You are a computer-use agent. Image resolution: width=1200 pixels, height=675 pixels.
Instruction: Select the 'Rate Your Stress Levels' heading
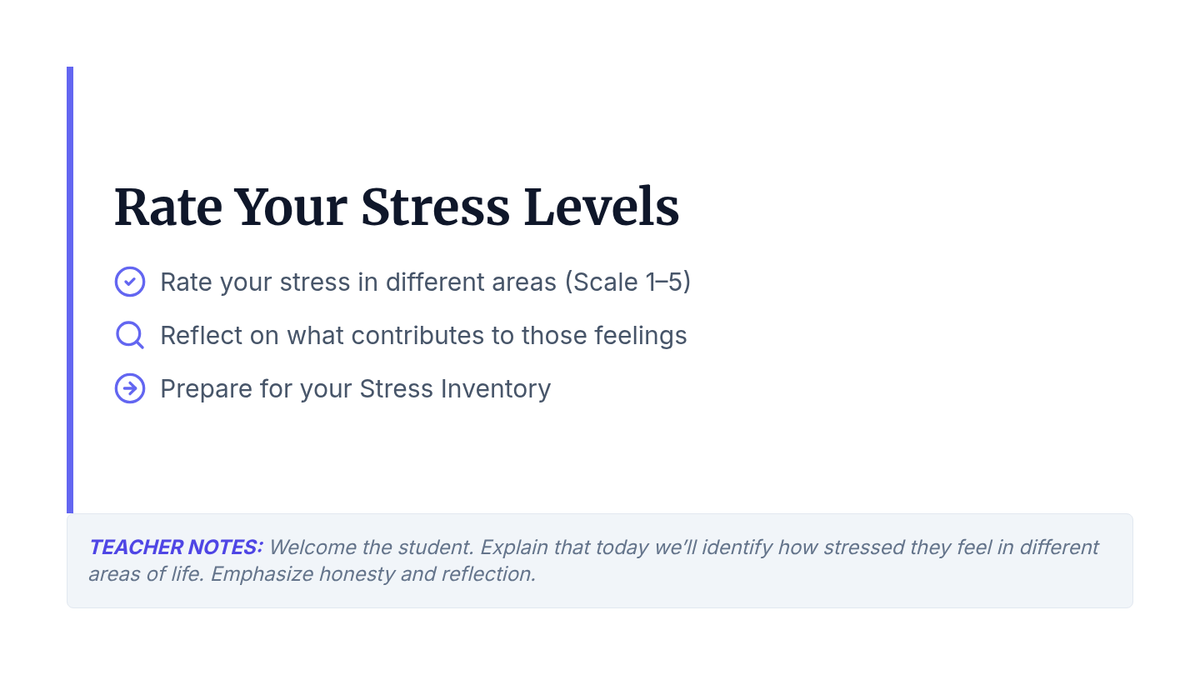coord(397,208)
